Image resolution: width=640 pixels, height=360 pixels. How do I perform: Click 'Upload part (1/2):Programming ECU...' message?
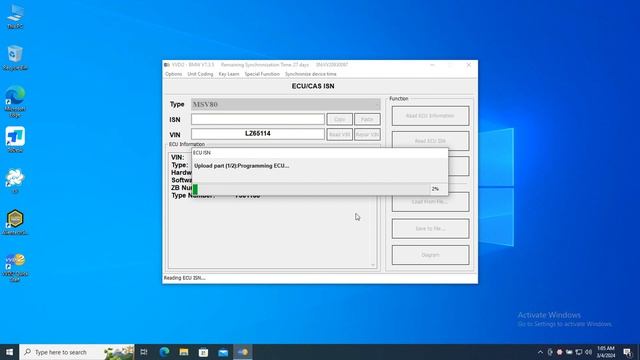(x=242, y=166)
